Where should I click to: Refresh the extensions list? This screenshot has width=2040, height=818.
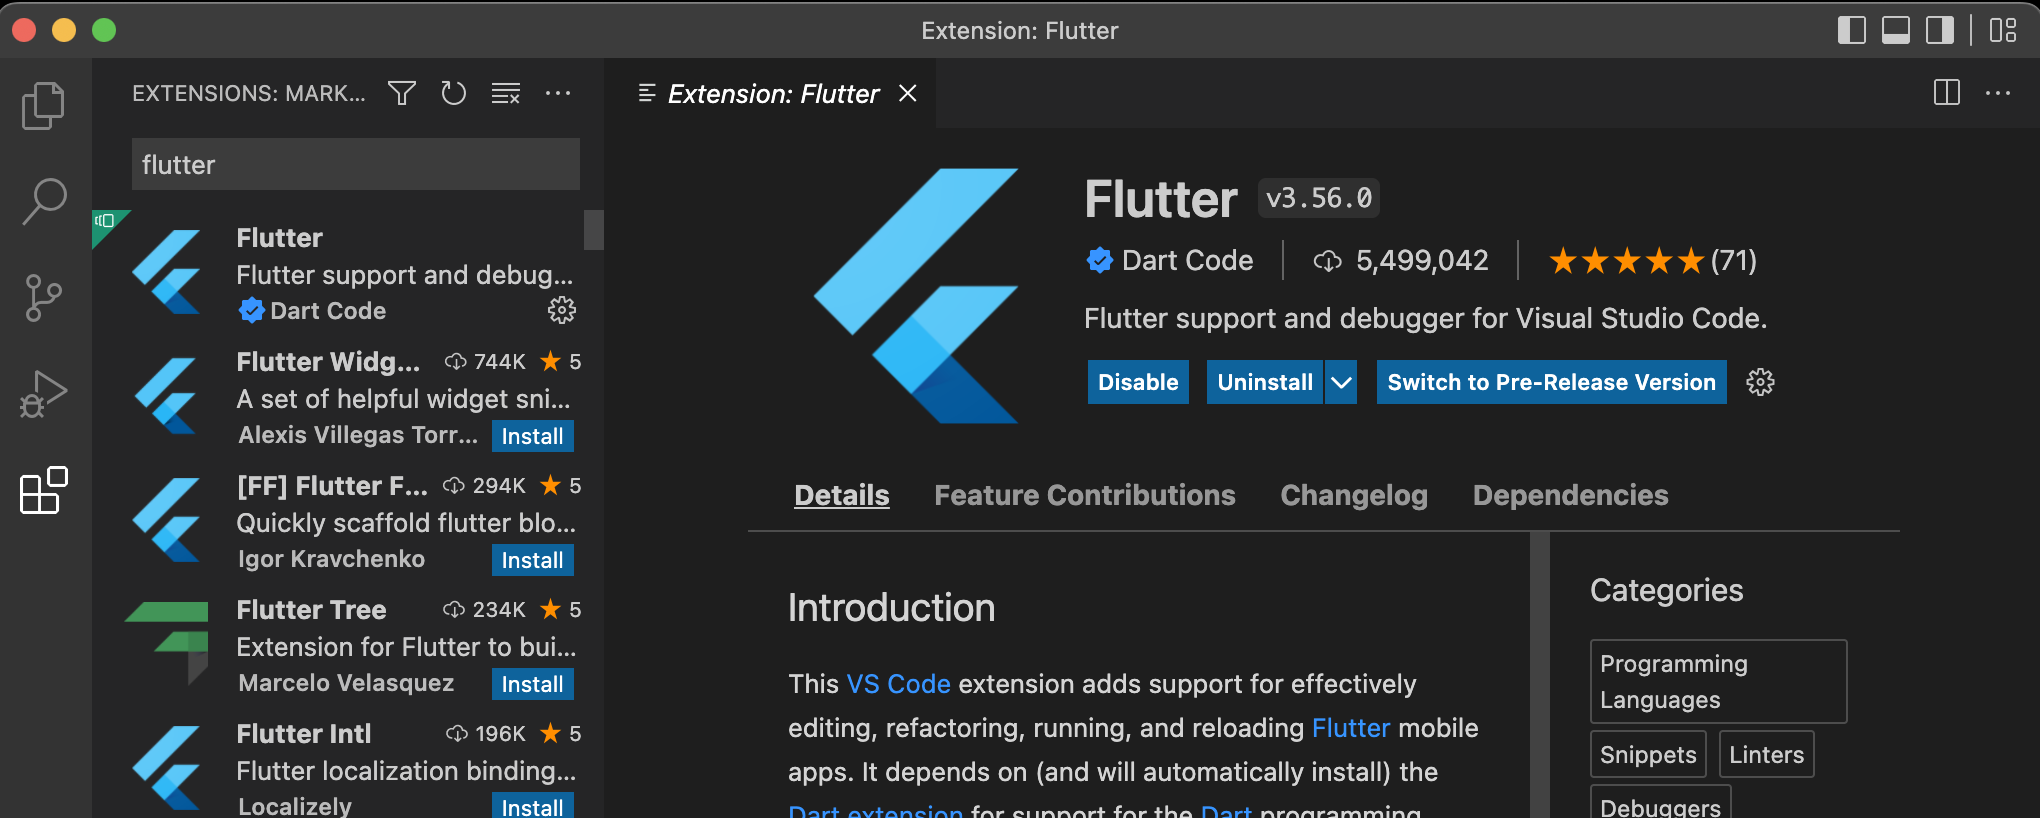coord(454,93)
